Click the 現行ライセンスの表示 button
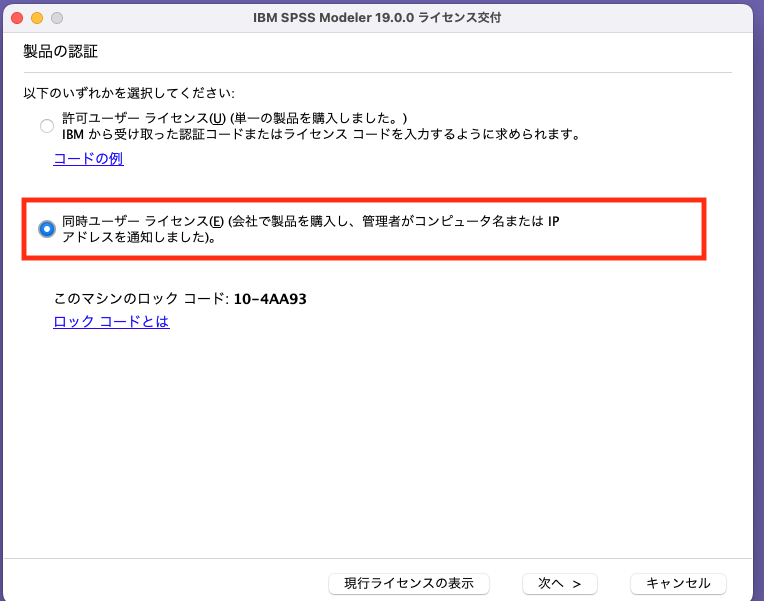This screenshot has width=764, height=601. pyautogui.click(x=409, y=583)
